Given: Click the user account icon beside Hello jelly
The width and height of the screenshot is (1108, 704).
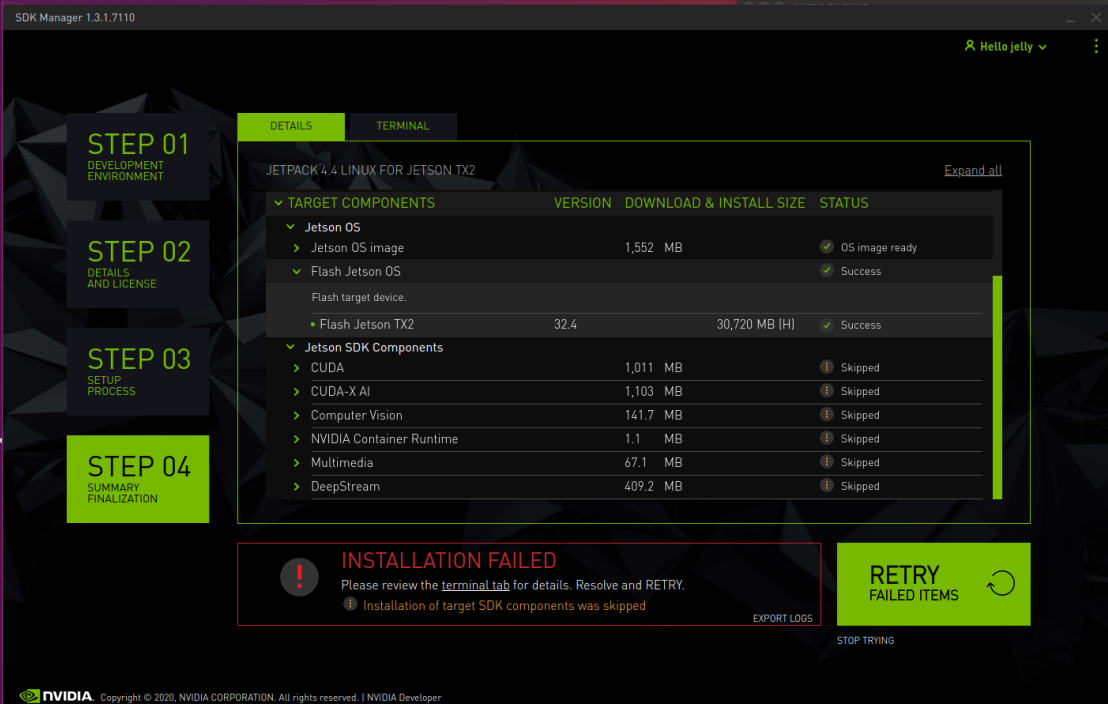Looking at the screenshot, I should point(970,46).
